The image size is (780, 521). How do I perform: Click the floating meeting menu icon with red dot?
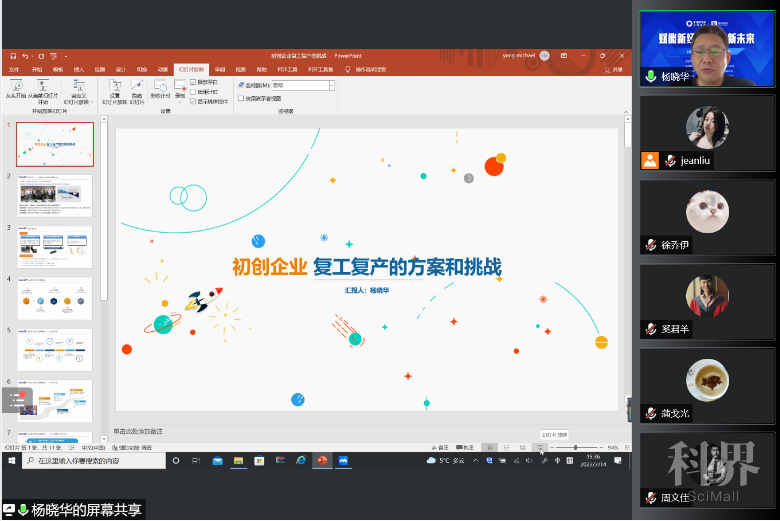click(x=17, y=400)
